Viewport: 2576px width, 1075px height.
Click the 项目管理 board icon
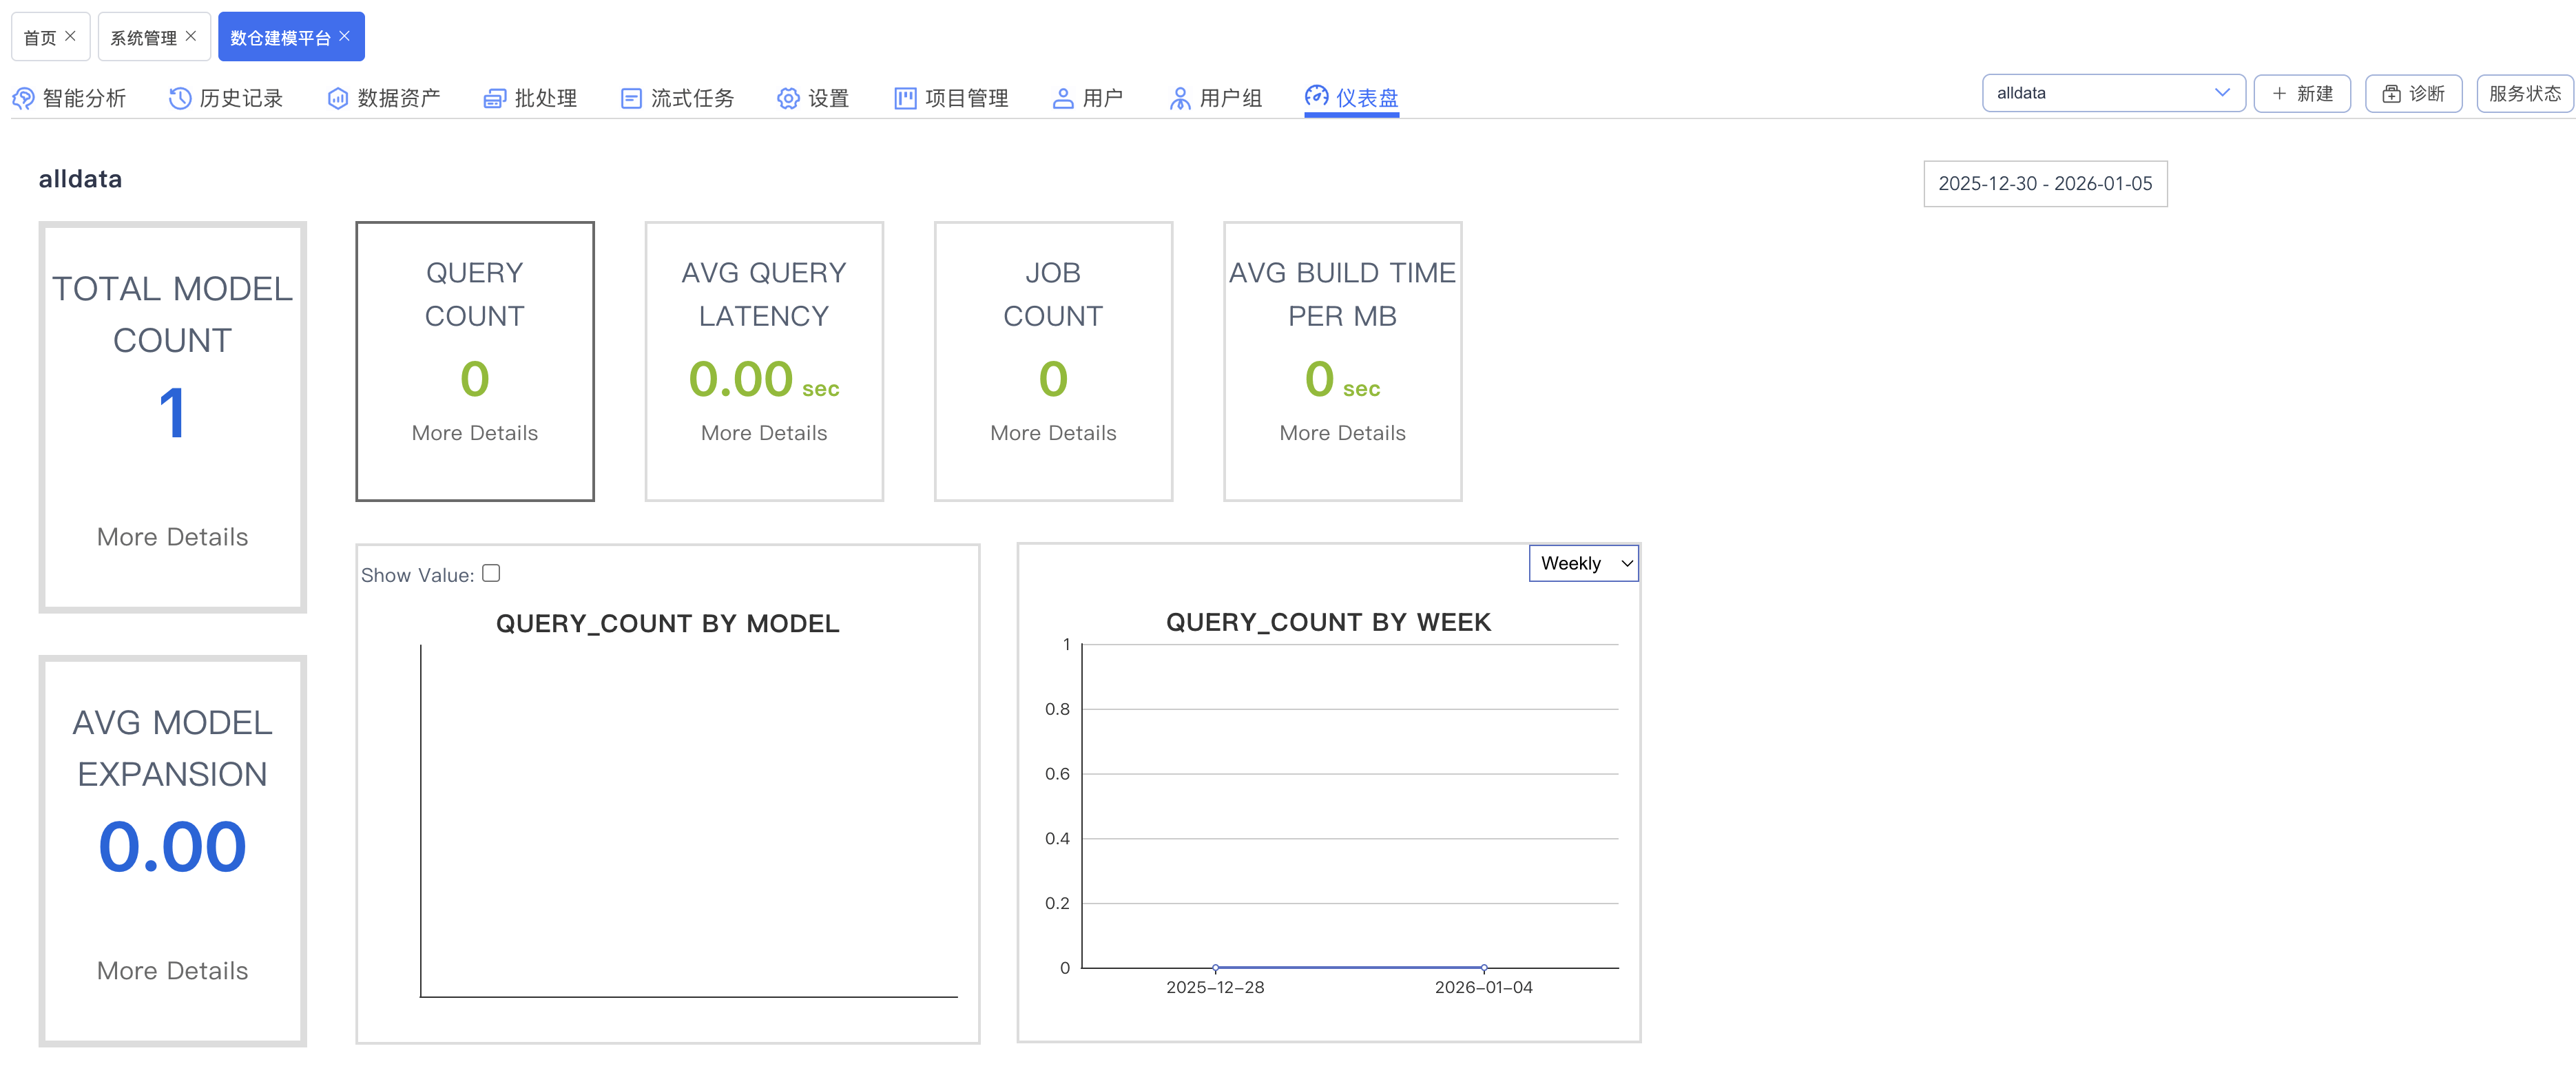tap(905, 98)
